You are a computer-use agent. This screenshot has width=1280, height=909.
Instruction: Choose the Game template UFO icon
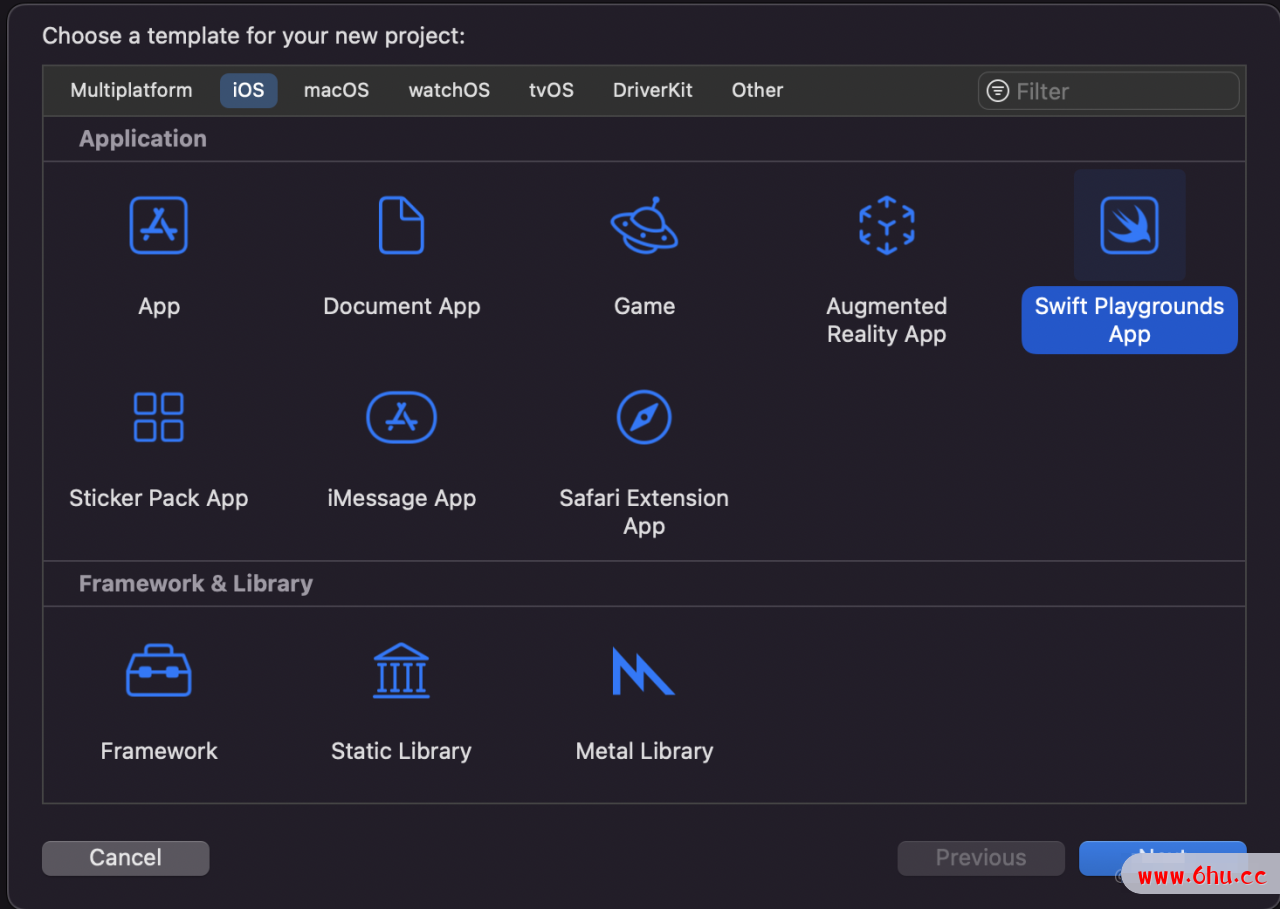[644, 225]
